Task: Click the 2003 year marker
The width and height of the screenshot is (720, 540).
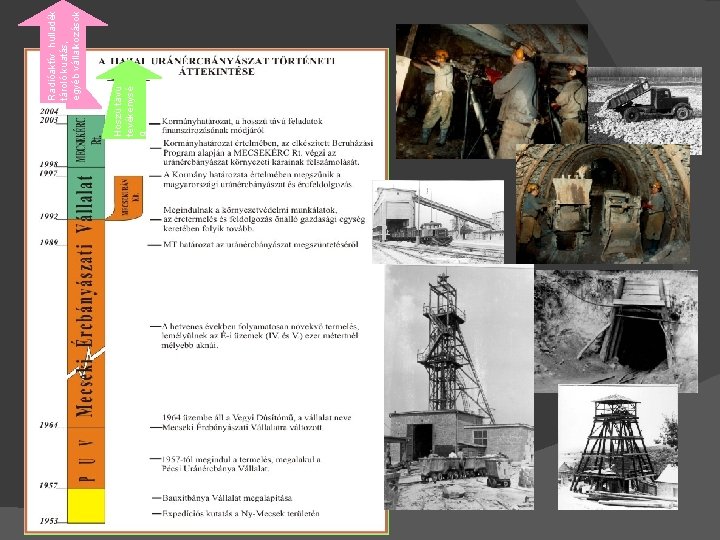Action: point(49,120)
